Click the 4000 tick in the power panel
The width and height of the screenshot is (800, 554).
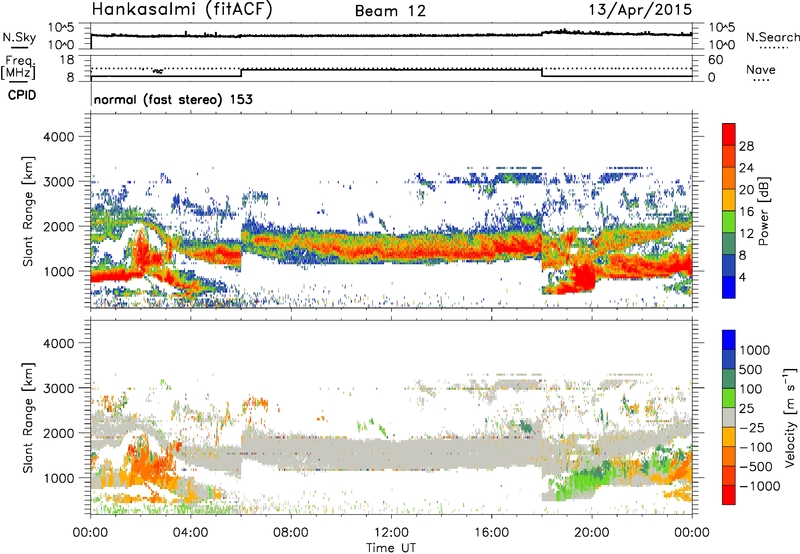(x=58, y=137)
